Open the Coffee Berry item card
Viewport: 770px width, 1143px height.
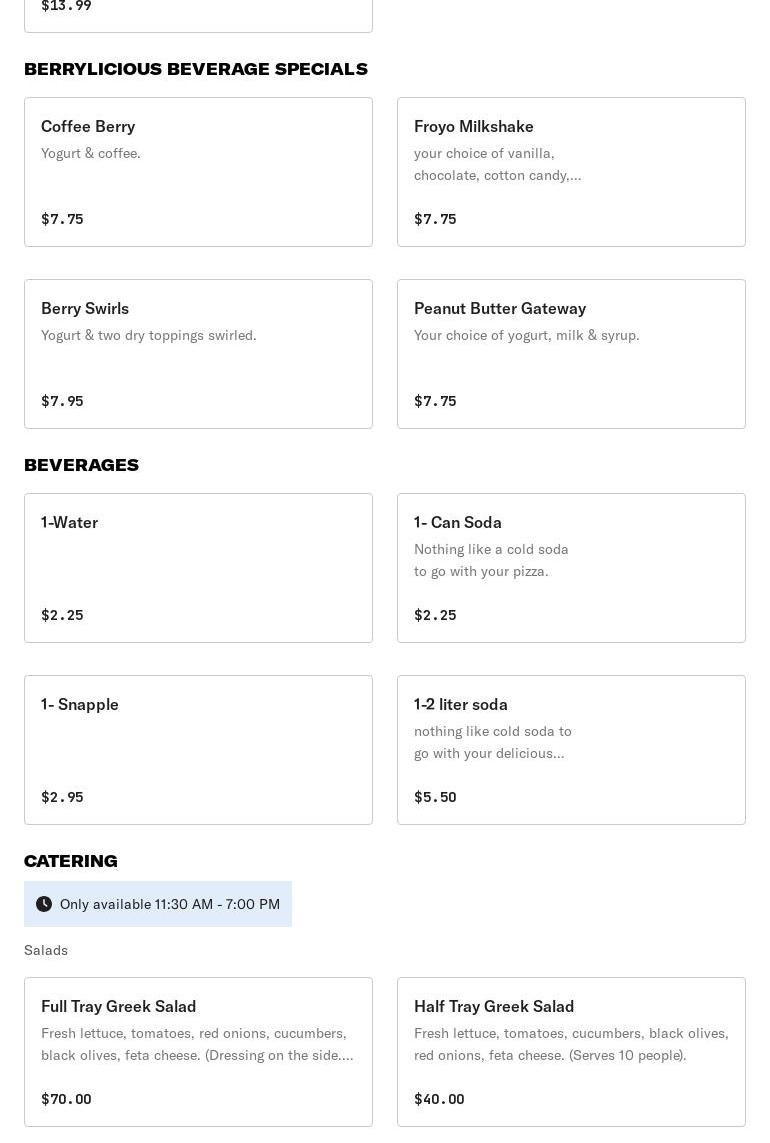pos(198,172)
